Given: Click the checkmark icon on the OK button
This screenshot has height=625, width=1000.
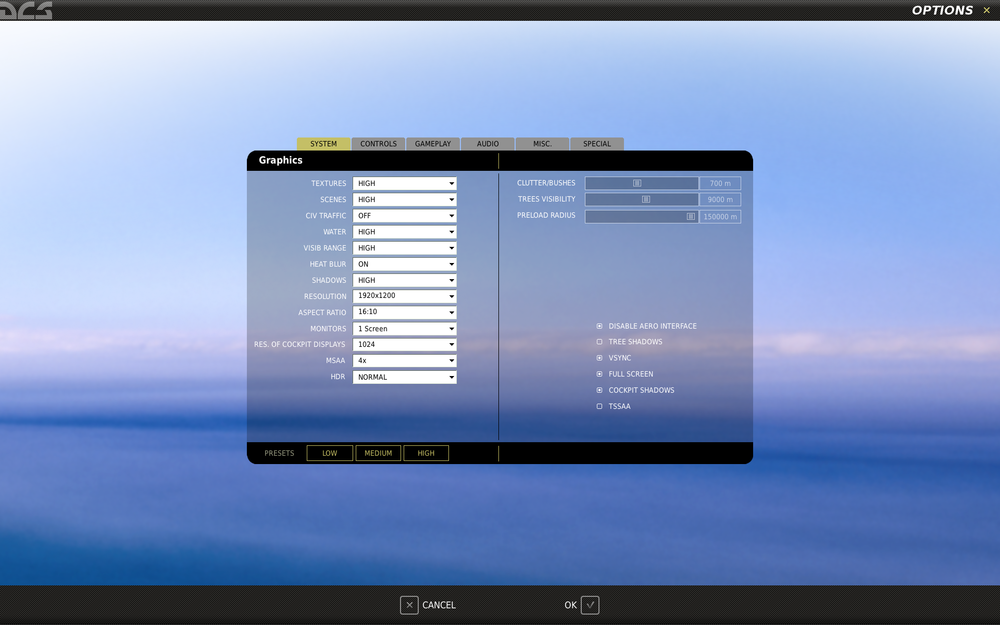Looking at the screenshot, I should [592, 605].
